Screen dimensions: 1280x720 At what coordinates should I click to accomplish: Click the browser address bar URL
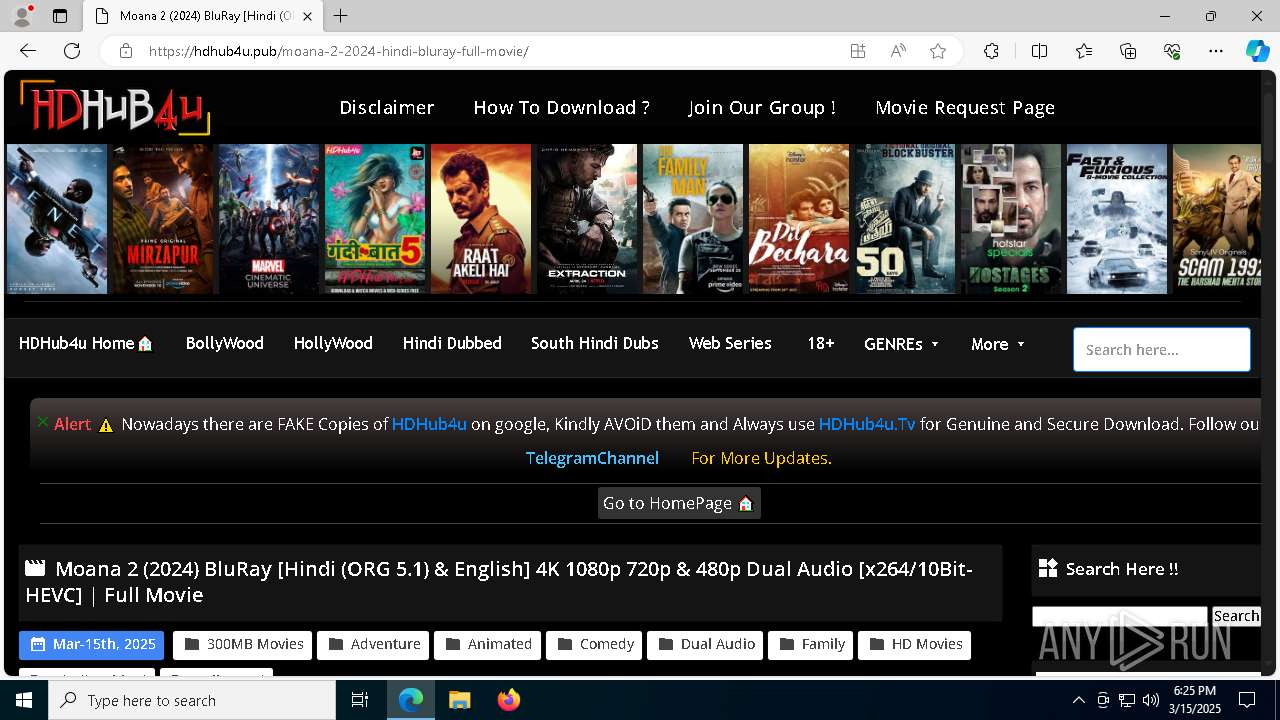pyautogui.click(x=338, y=51)
